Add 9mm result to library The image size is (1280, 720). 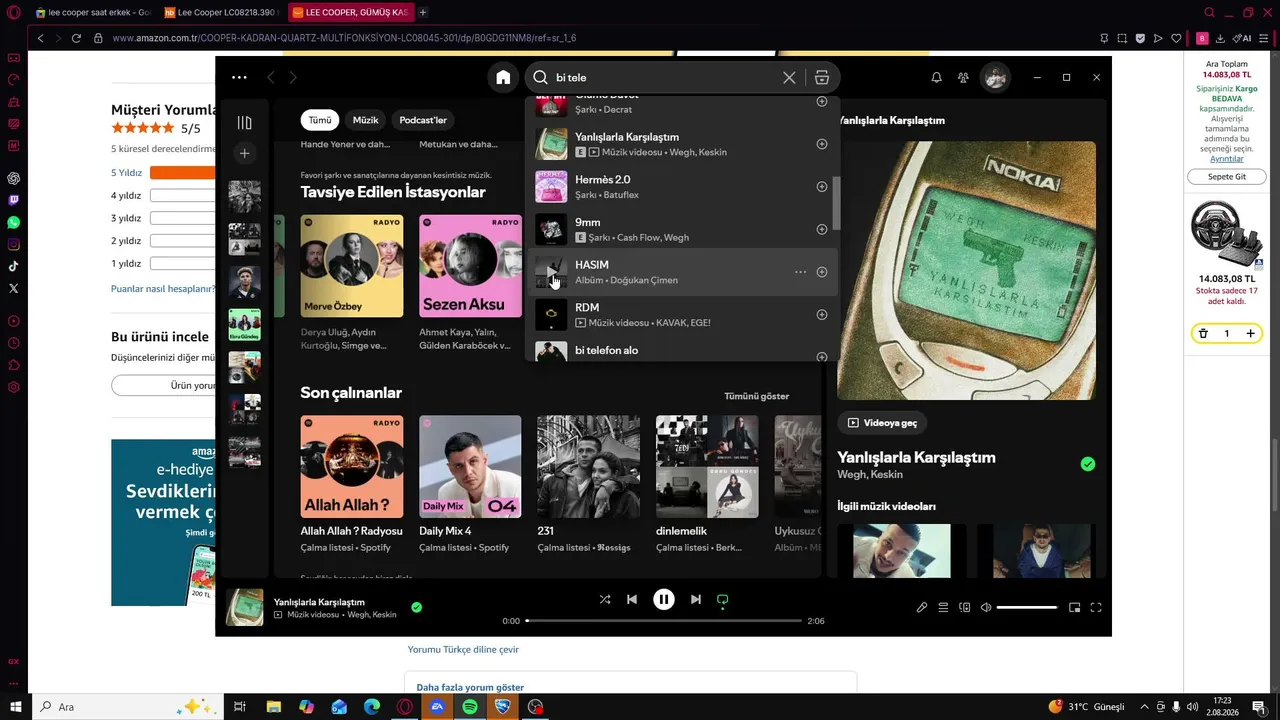point(822,229)
